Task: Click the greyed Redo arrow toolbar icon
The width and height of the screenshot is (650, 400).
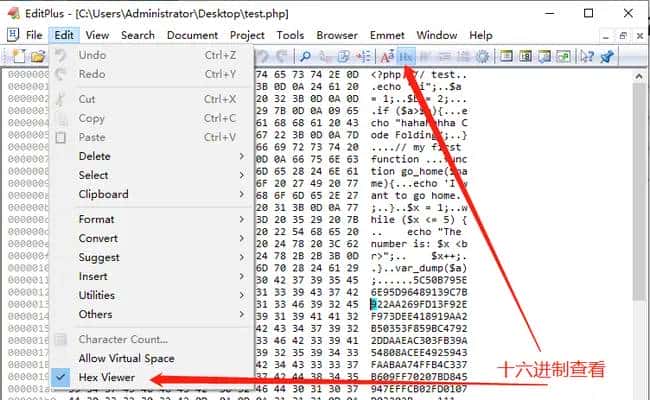Action: point(282,56)
